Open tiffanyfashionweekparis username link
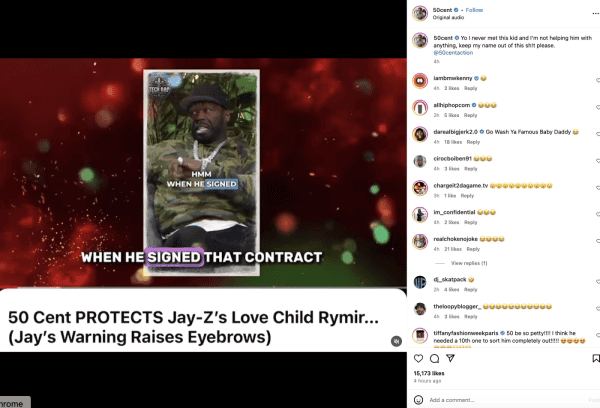Viewport: 600px width, 408px height. 466,333
